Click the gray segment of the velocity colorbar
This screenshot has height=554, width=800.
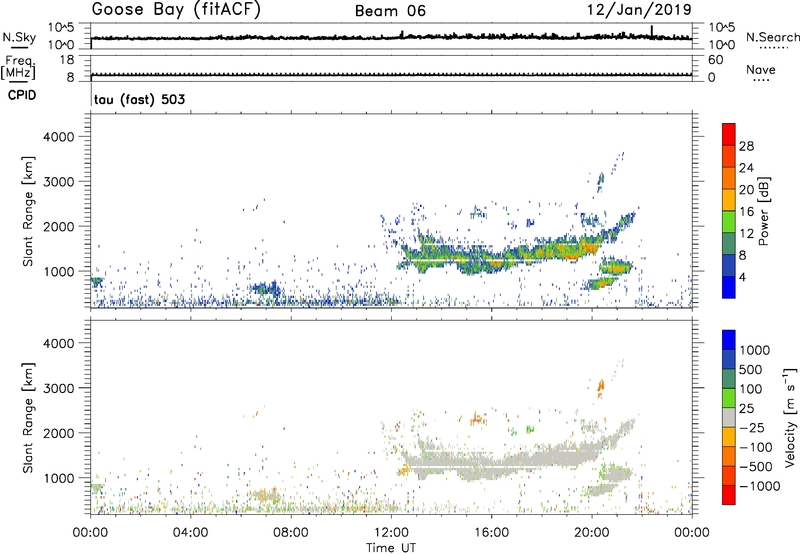pos(729,417)
